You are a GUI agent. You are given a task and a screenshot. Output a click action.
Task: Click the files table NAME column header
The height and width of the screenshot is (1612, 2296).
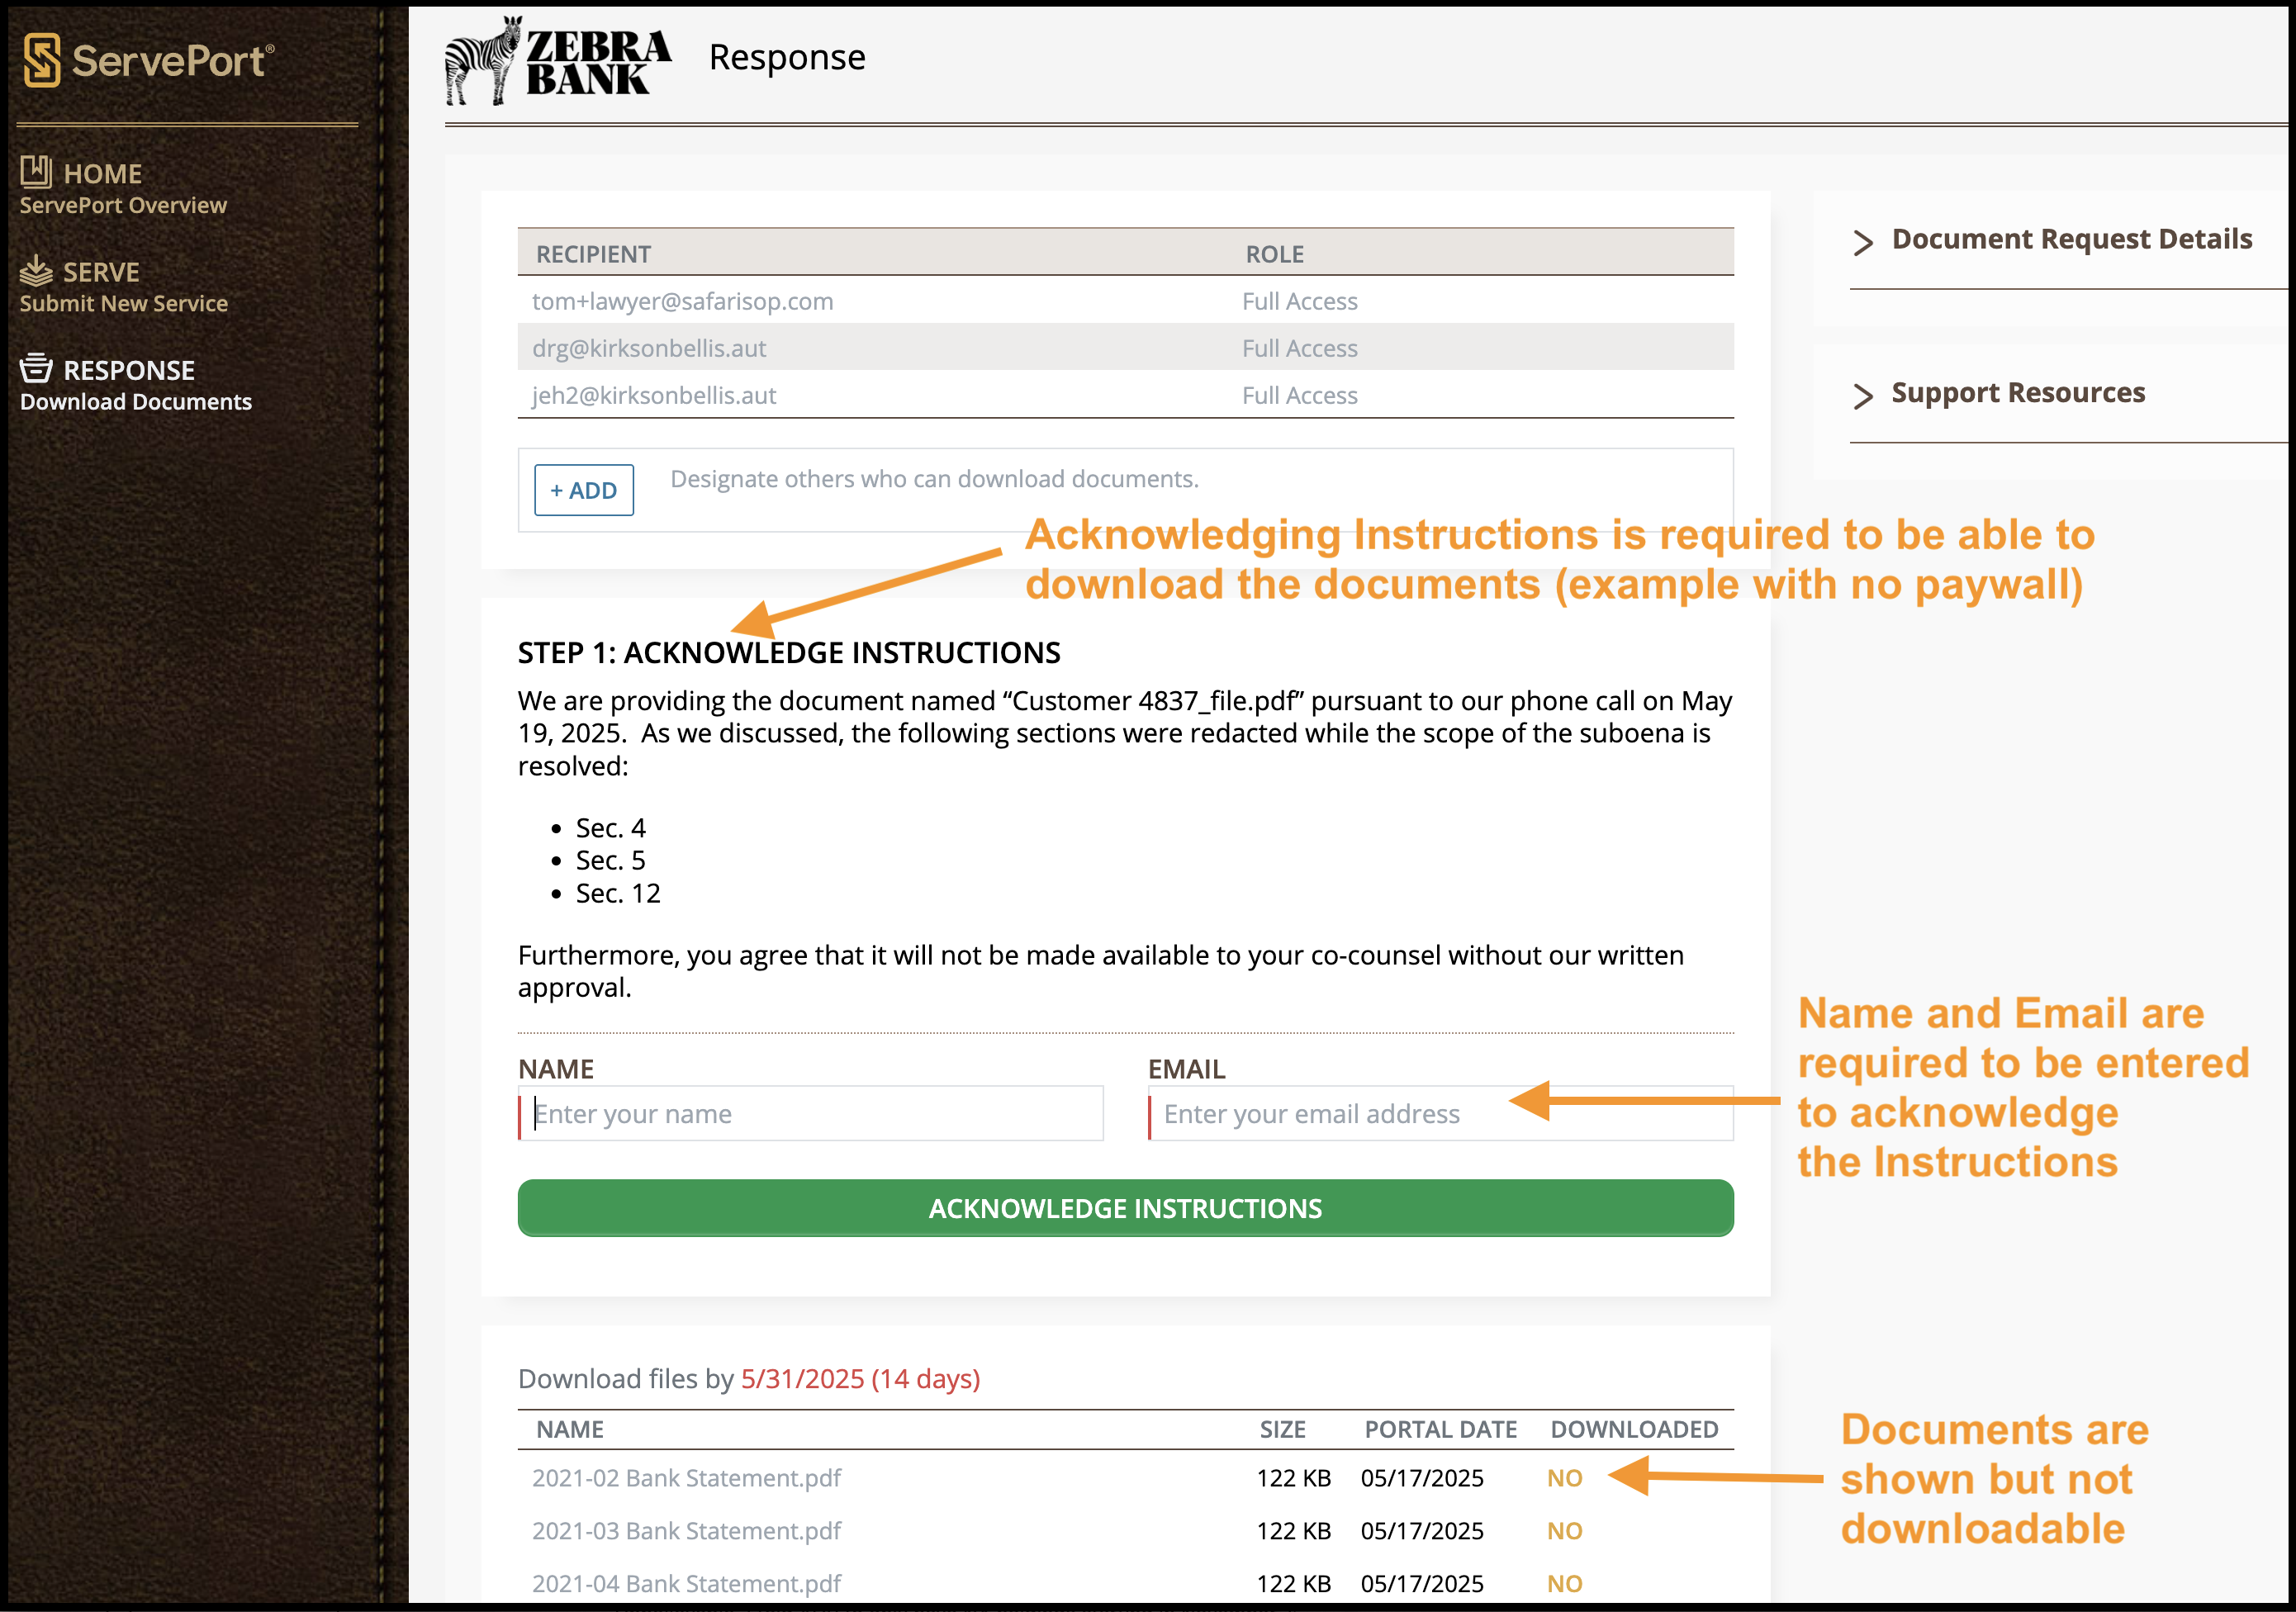pos(570,1429)
